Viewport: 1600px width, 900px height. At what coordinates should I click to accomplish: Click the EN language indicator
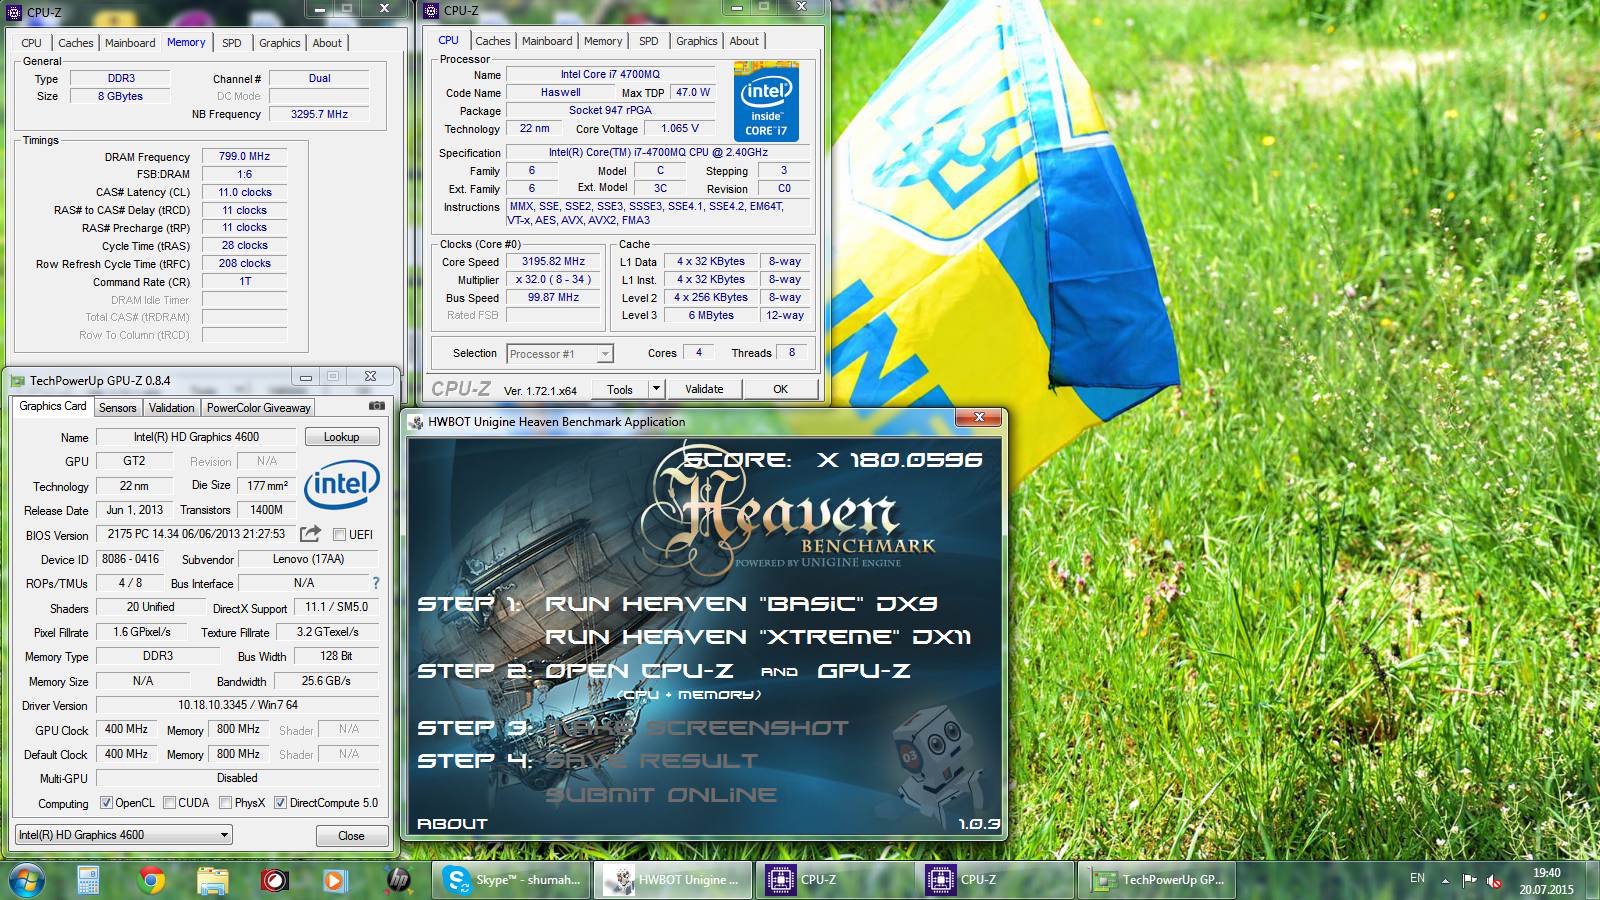coord(1417,878)
